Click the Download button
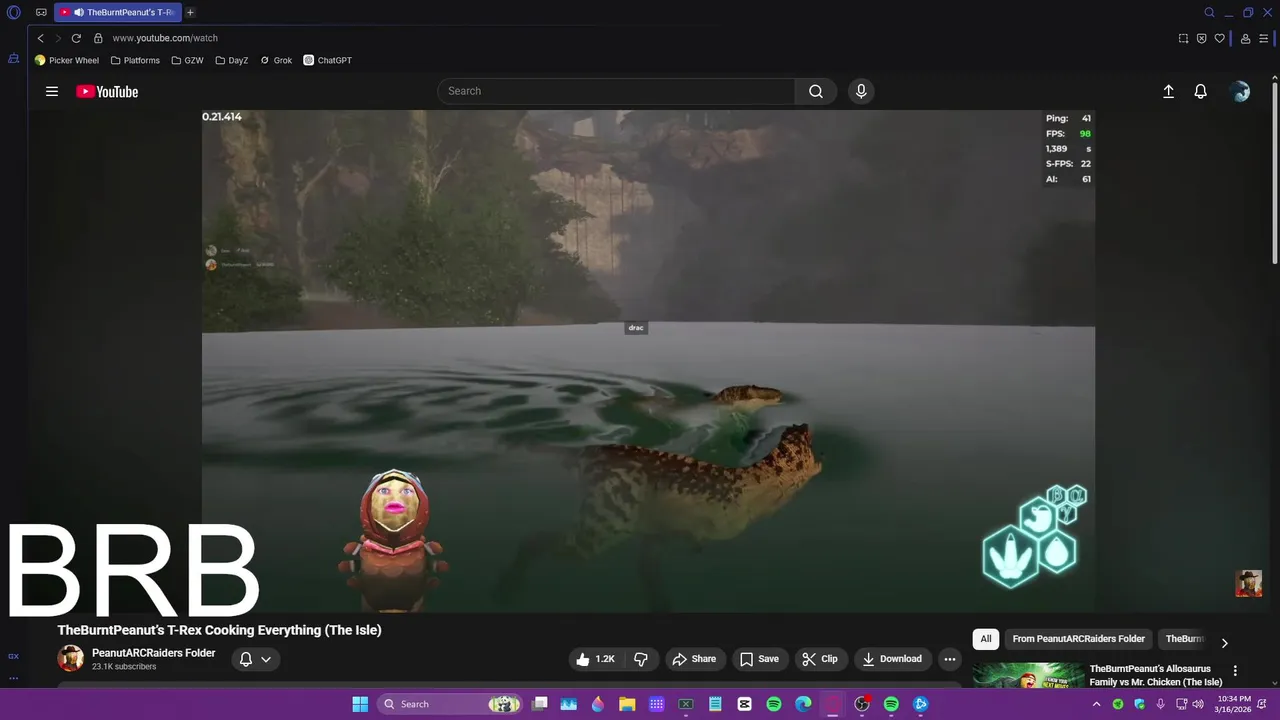This screenshot has height=720, width=1280. coord(893,659)
